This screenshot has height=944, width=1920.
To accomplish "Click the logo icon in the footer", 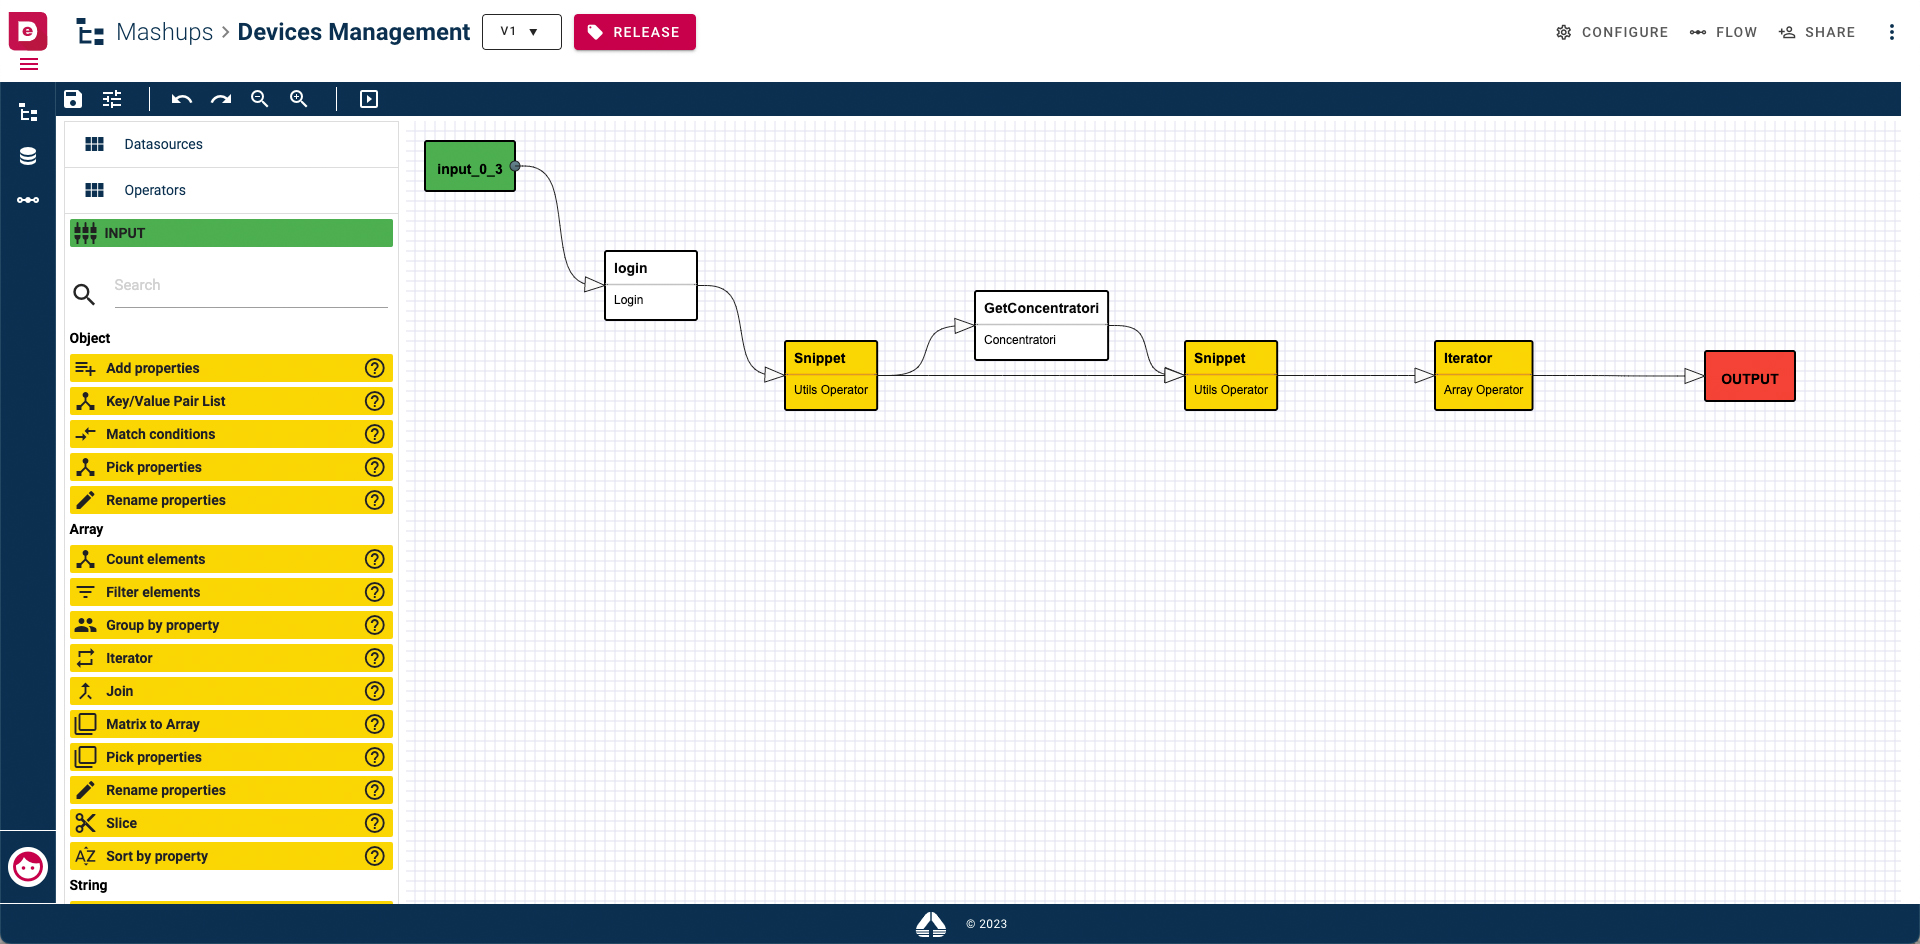I will point(931,924).
